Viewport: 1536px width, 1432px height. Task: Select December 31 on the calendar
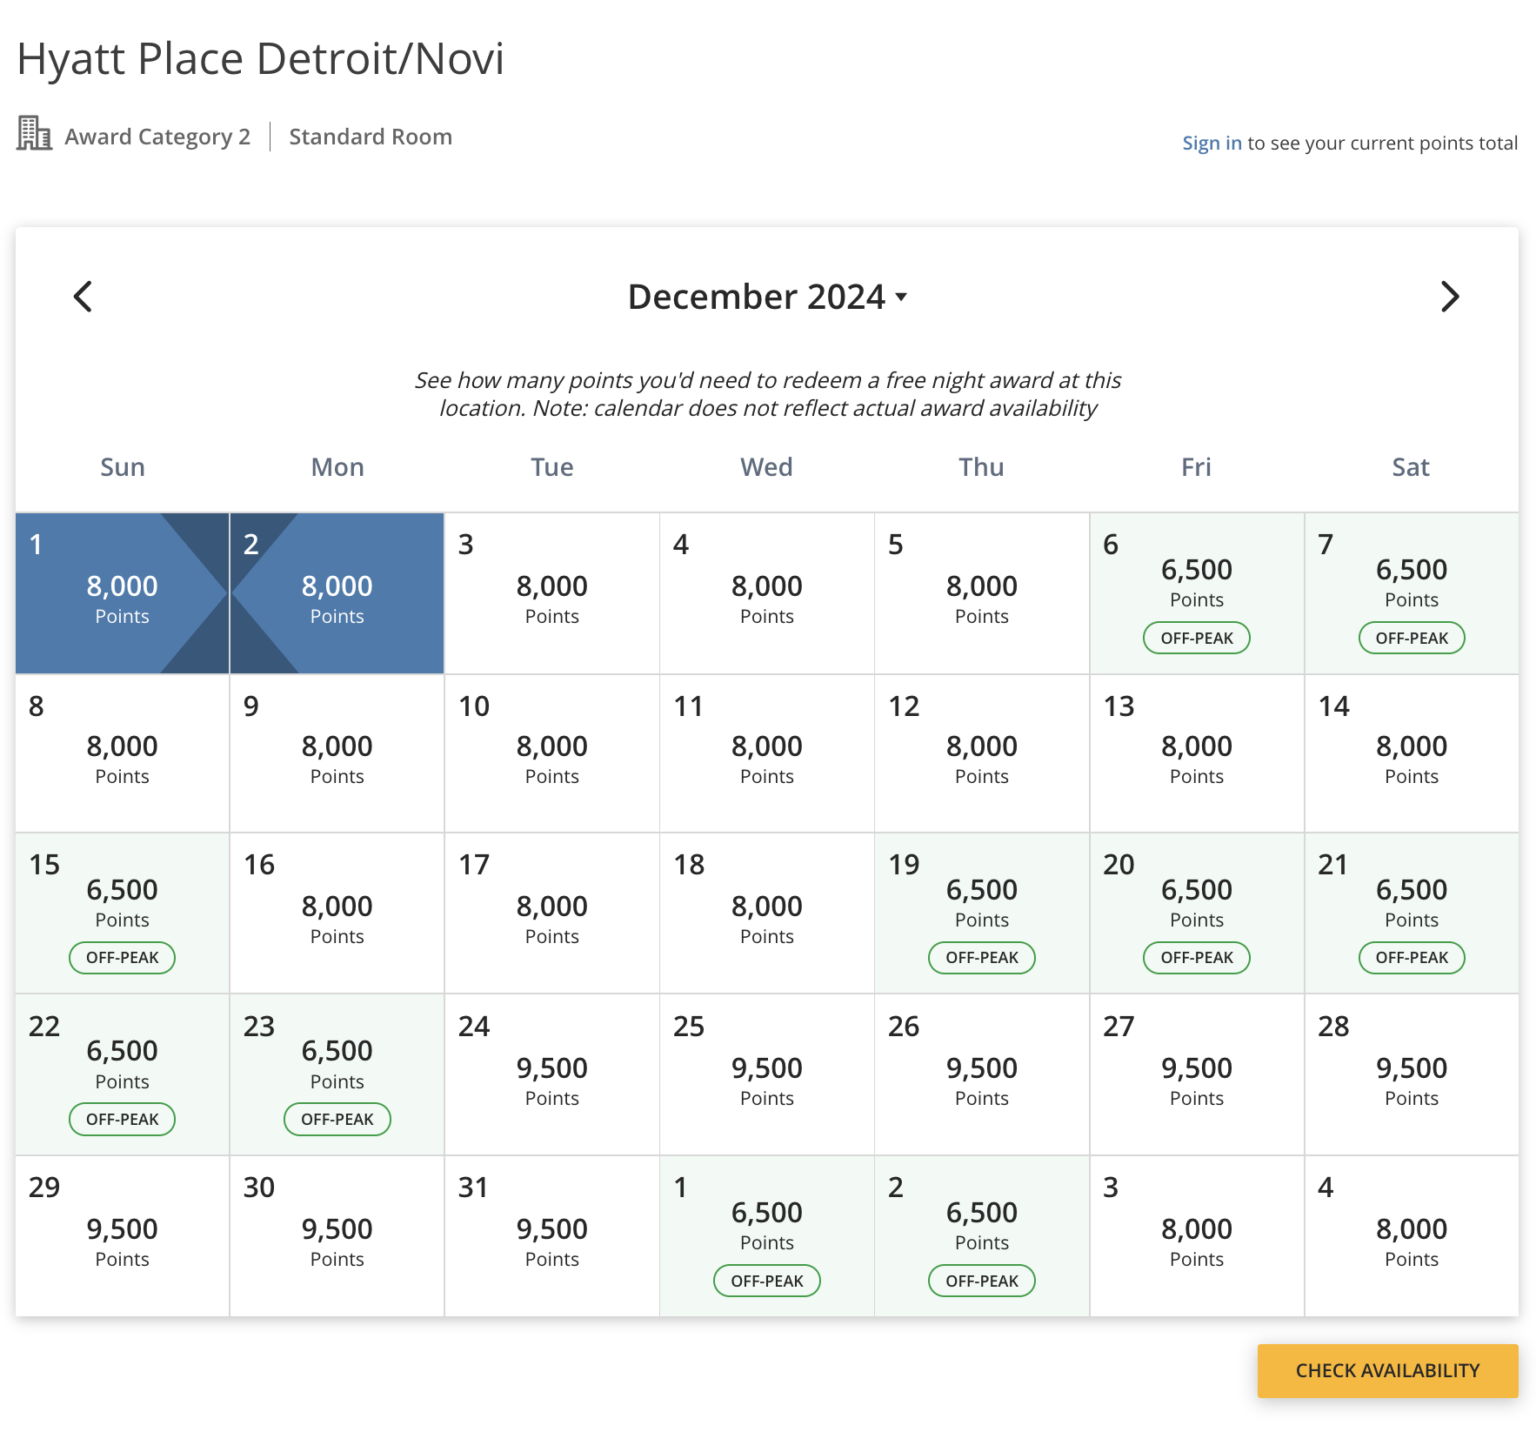(x=552, y=1236)
